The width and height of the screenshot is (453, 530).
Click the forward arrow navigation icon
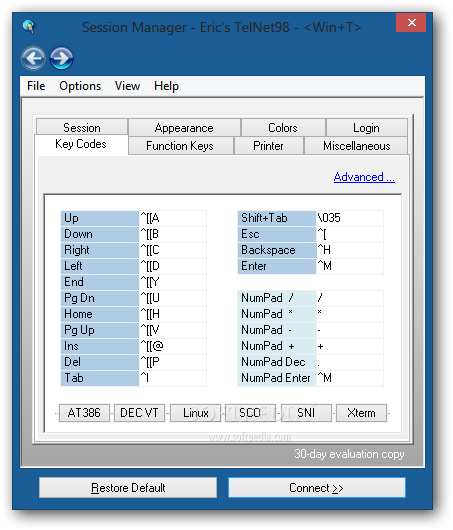(x=61, y=58)
